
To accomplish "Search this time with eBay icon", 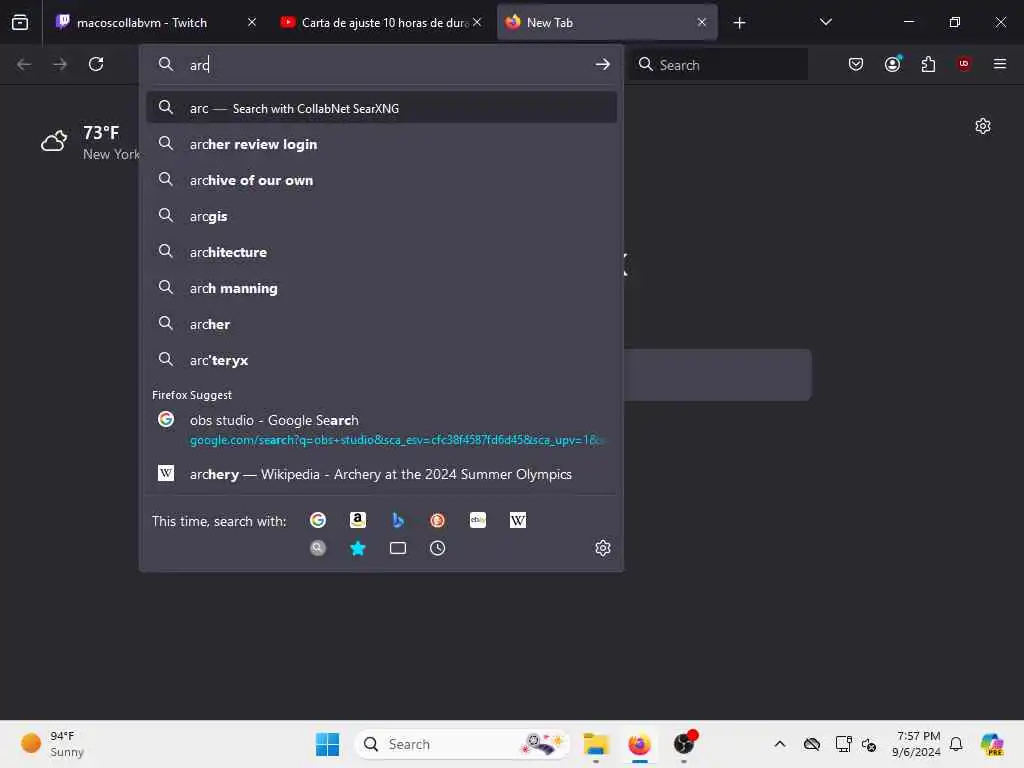I will click(477, 520).
